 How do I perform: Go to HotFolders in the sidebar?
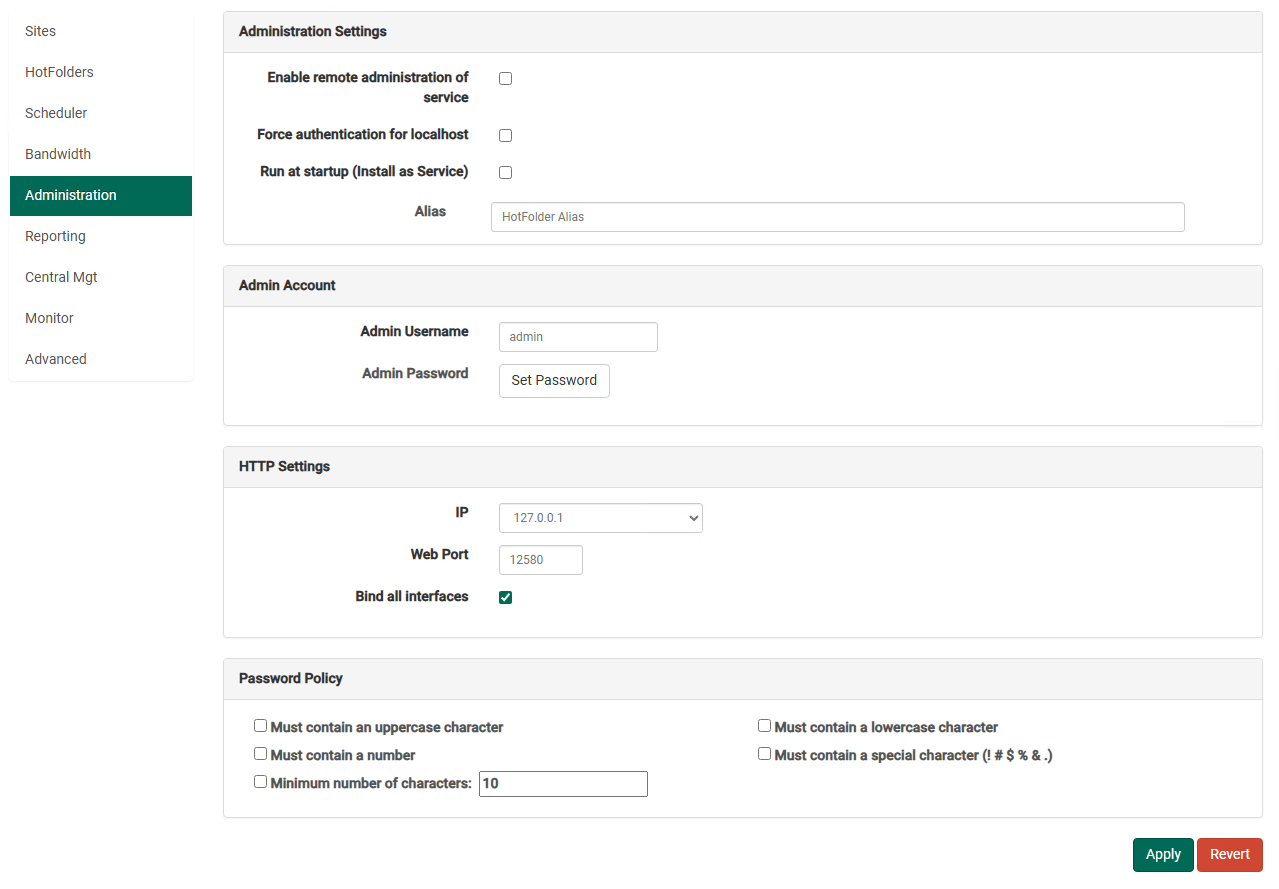(x=101, y=72)
